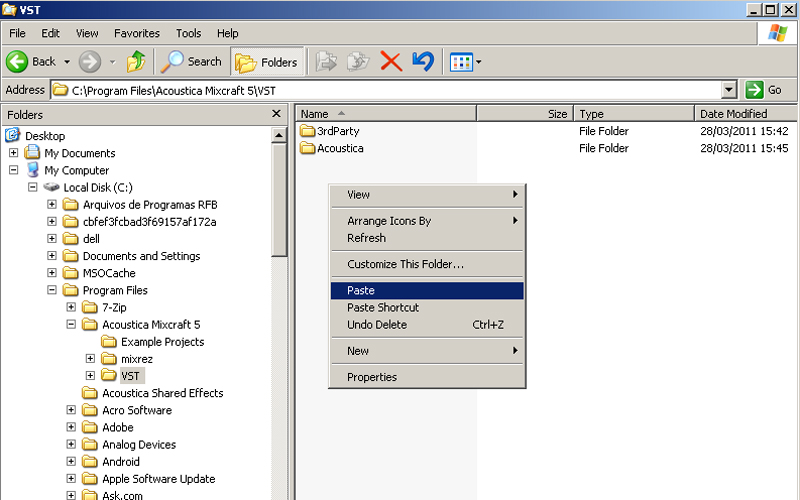
Task: Choose Properties from context menu
Action: [427, 377]
